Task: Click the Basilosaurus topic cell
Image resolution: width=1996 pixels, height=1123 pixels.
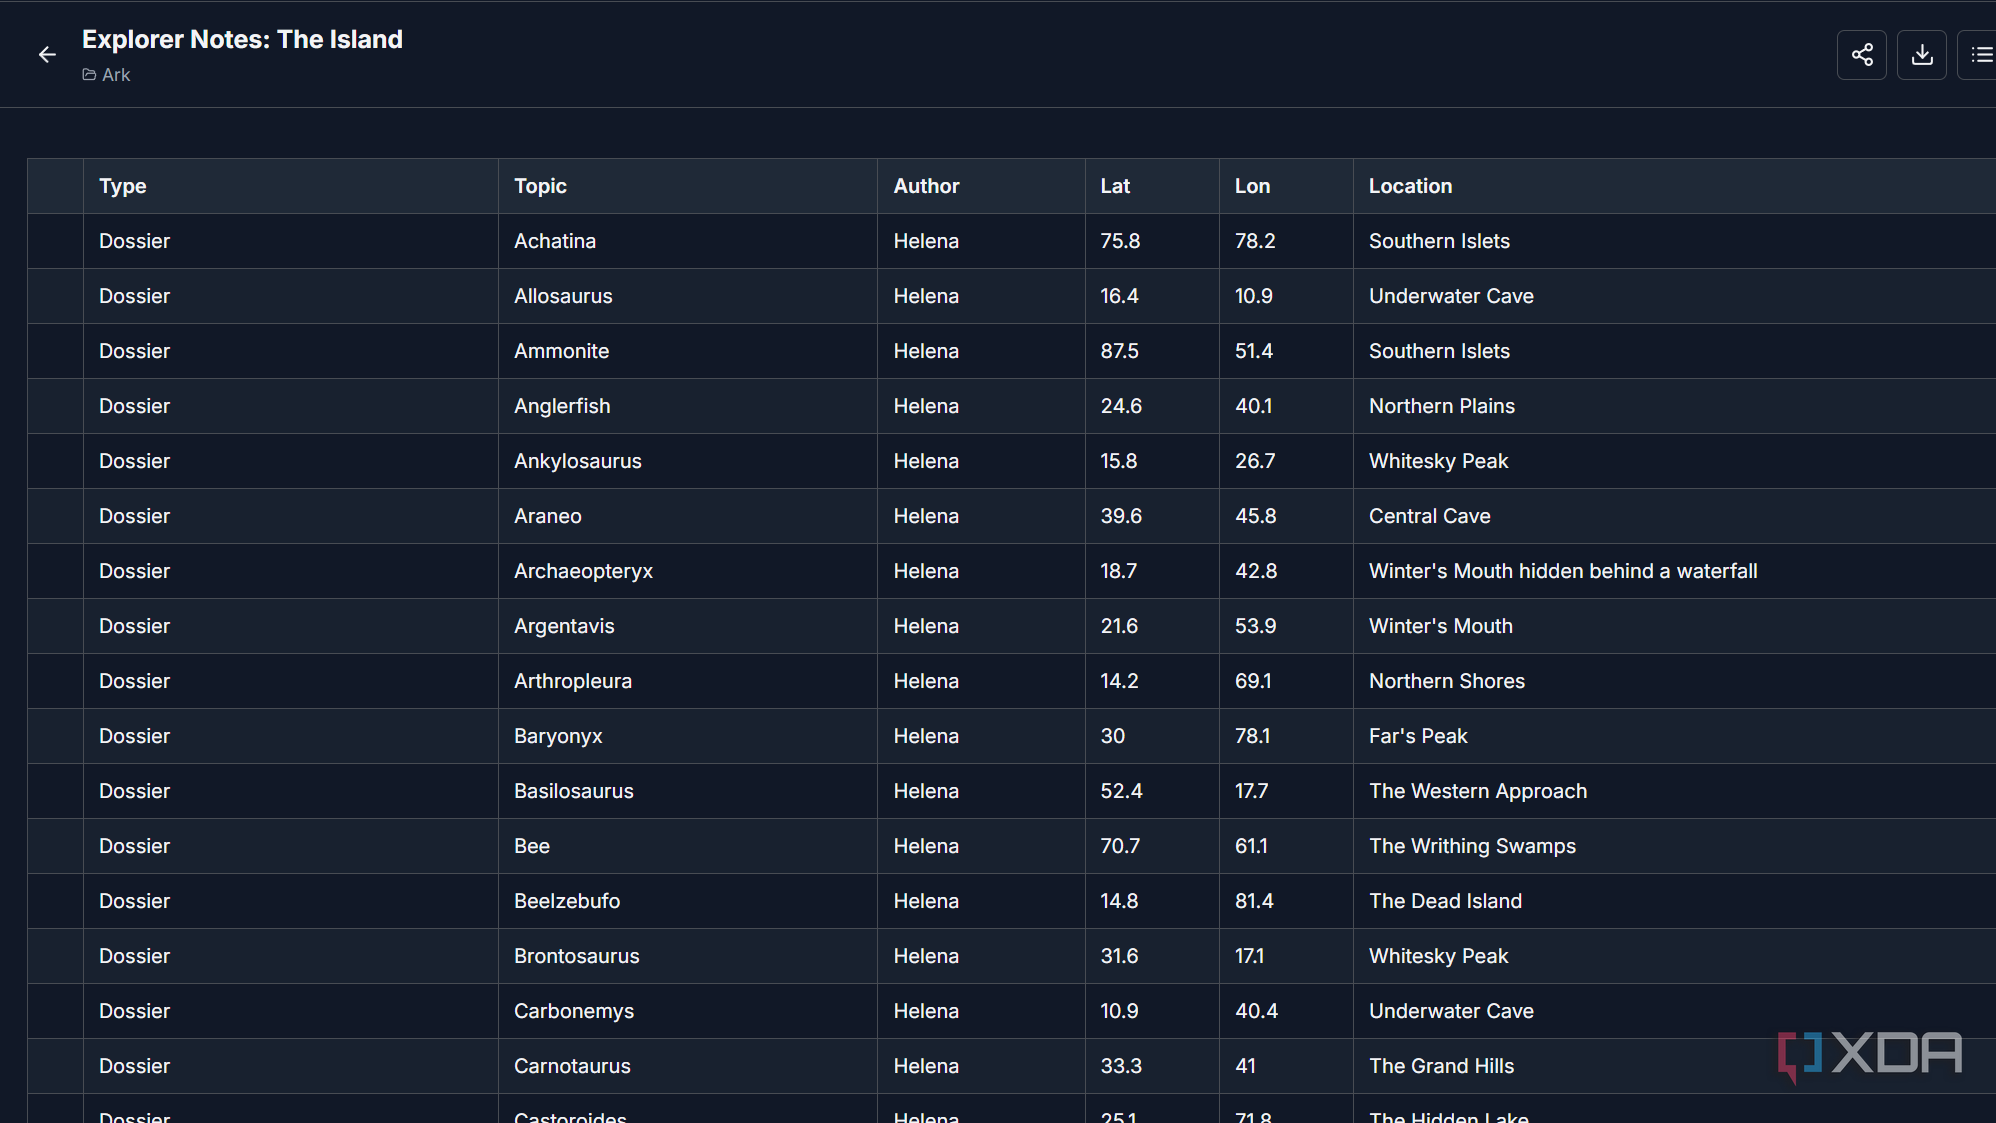Action: click(688, 791)
